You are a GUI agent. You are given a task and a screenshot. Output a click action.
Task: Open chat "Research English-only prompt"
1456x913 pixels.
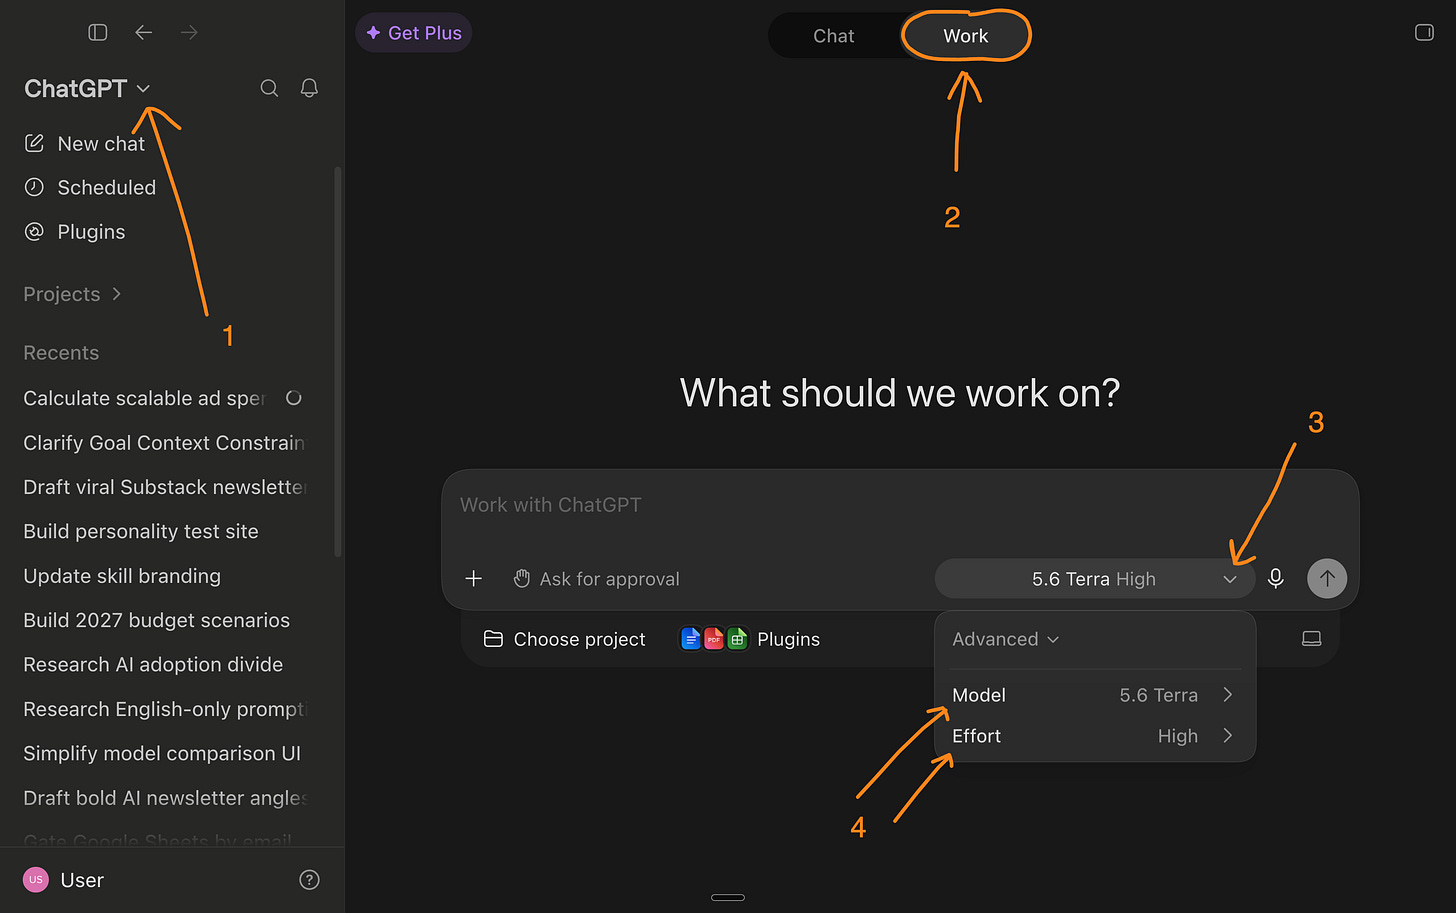[163, 709]
